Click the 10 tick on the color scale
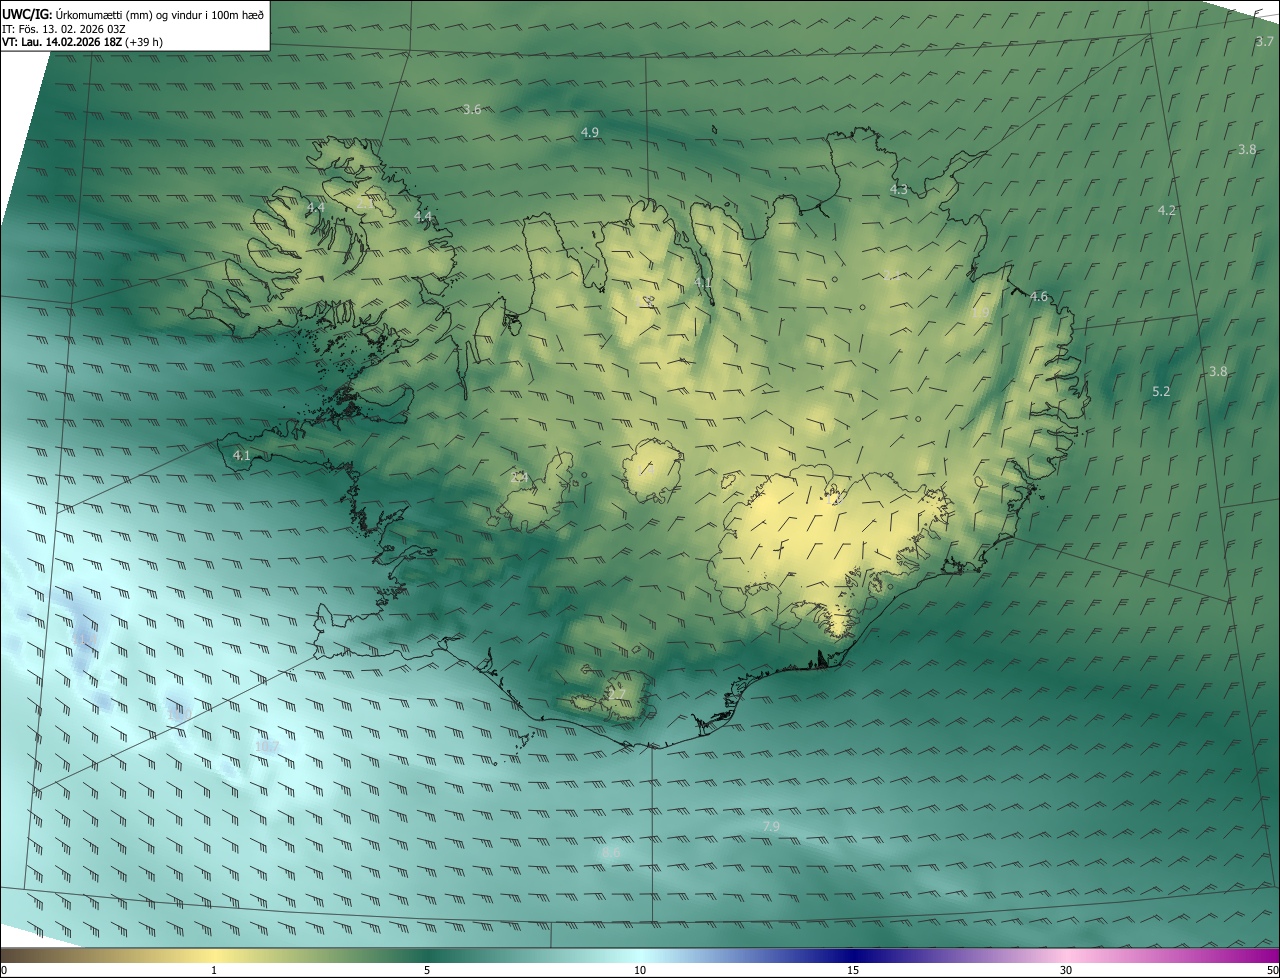Image resolution: width=1280 pixels, height=978 pixels. coord(640,970)
